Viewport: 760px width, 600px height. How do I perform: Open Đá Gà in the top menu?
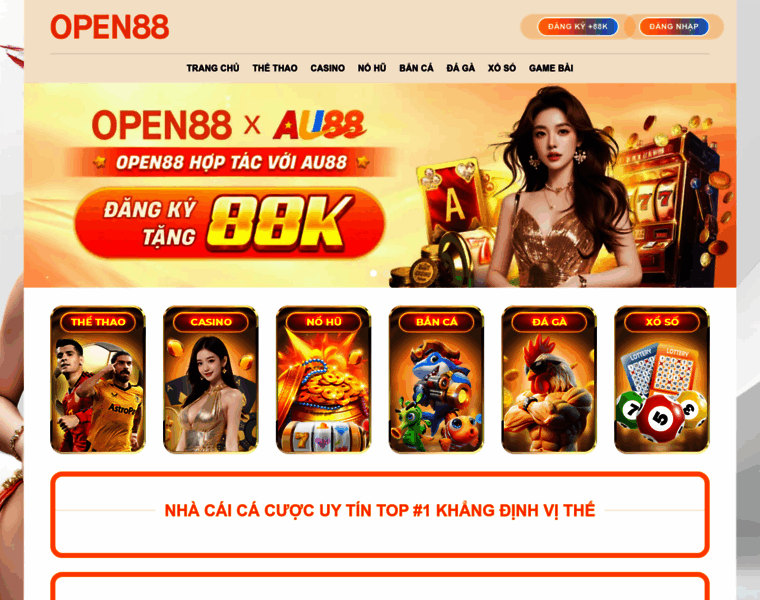click(x=460, y=68)
